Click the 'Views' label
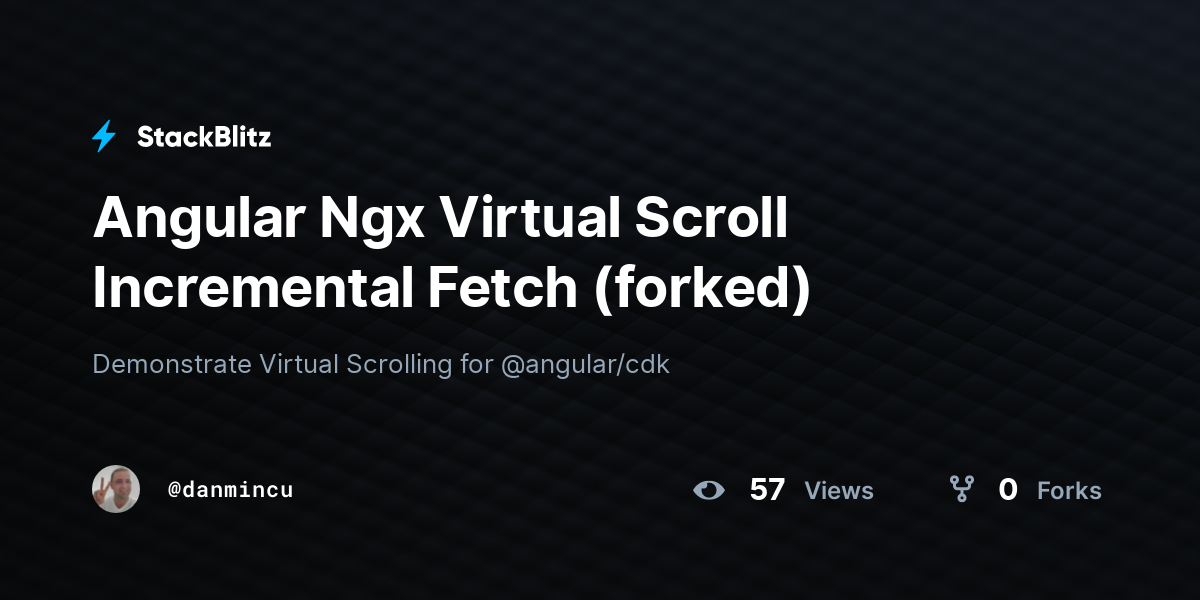 point(839,491)
